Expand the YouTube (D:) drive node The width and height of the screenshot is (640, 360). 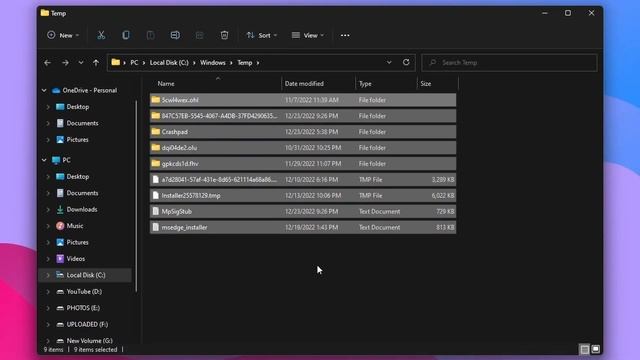pos(48,292)
